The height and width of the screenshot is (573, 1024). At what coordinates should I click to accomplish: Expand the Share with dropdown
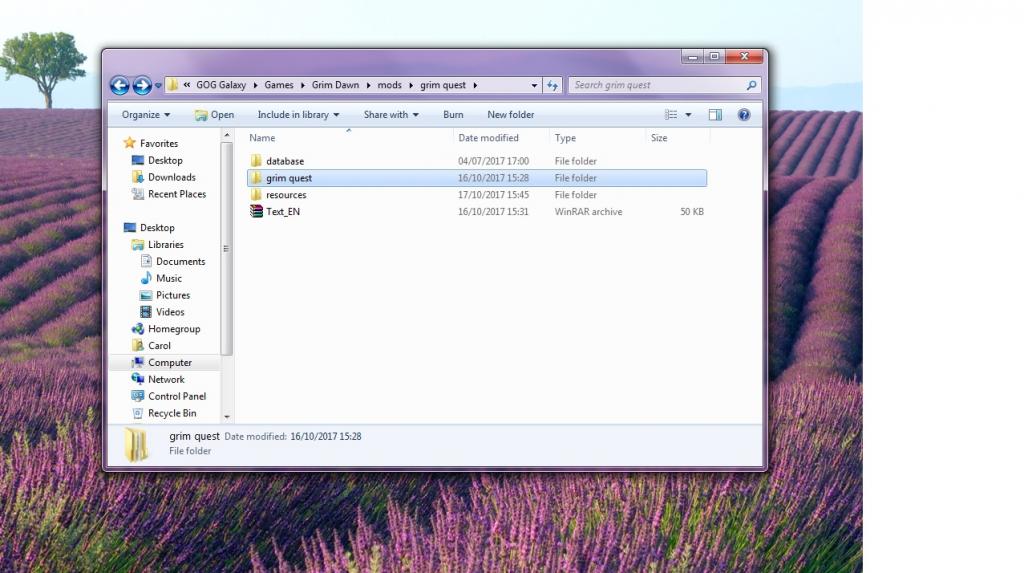tap(391, 115)
